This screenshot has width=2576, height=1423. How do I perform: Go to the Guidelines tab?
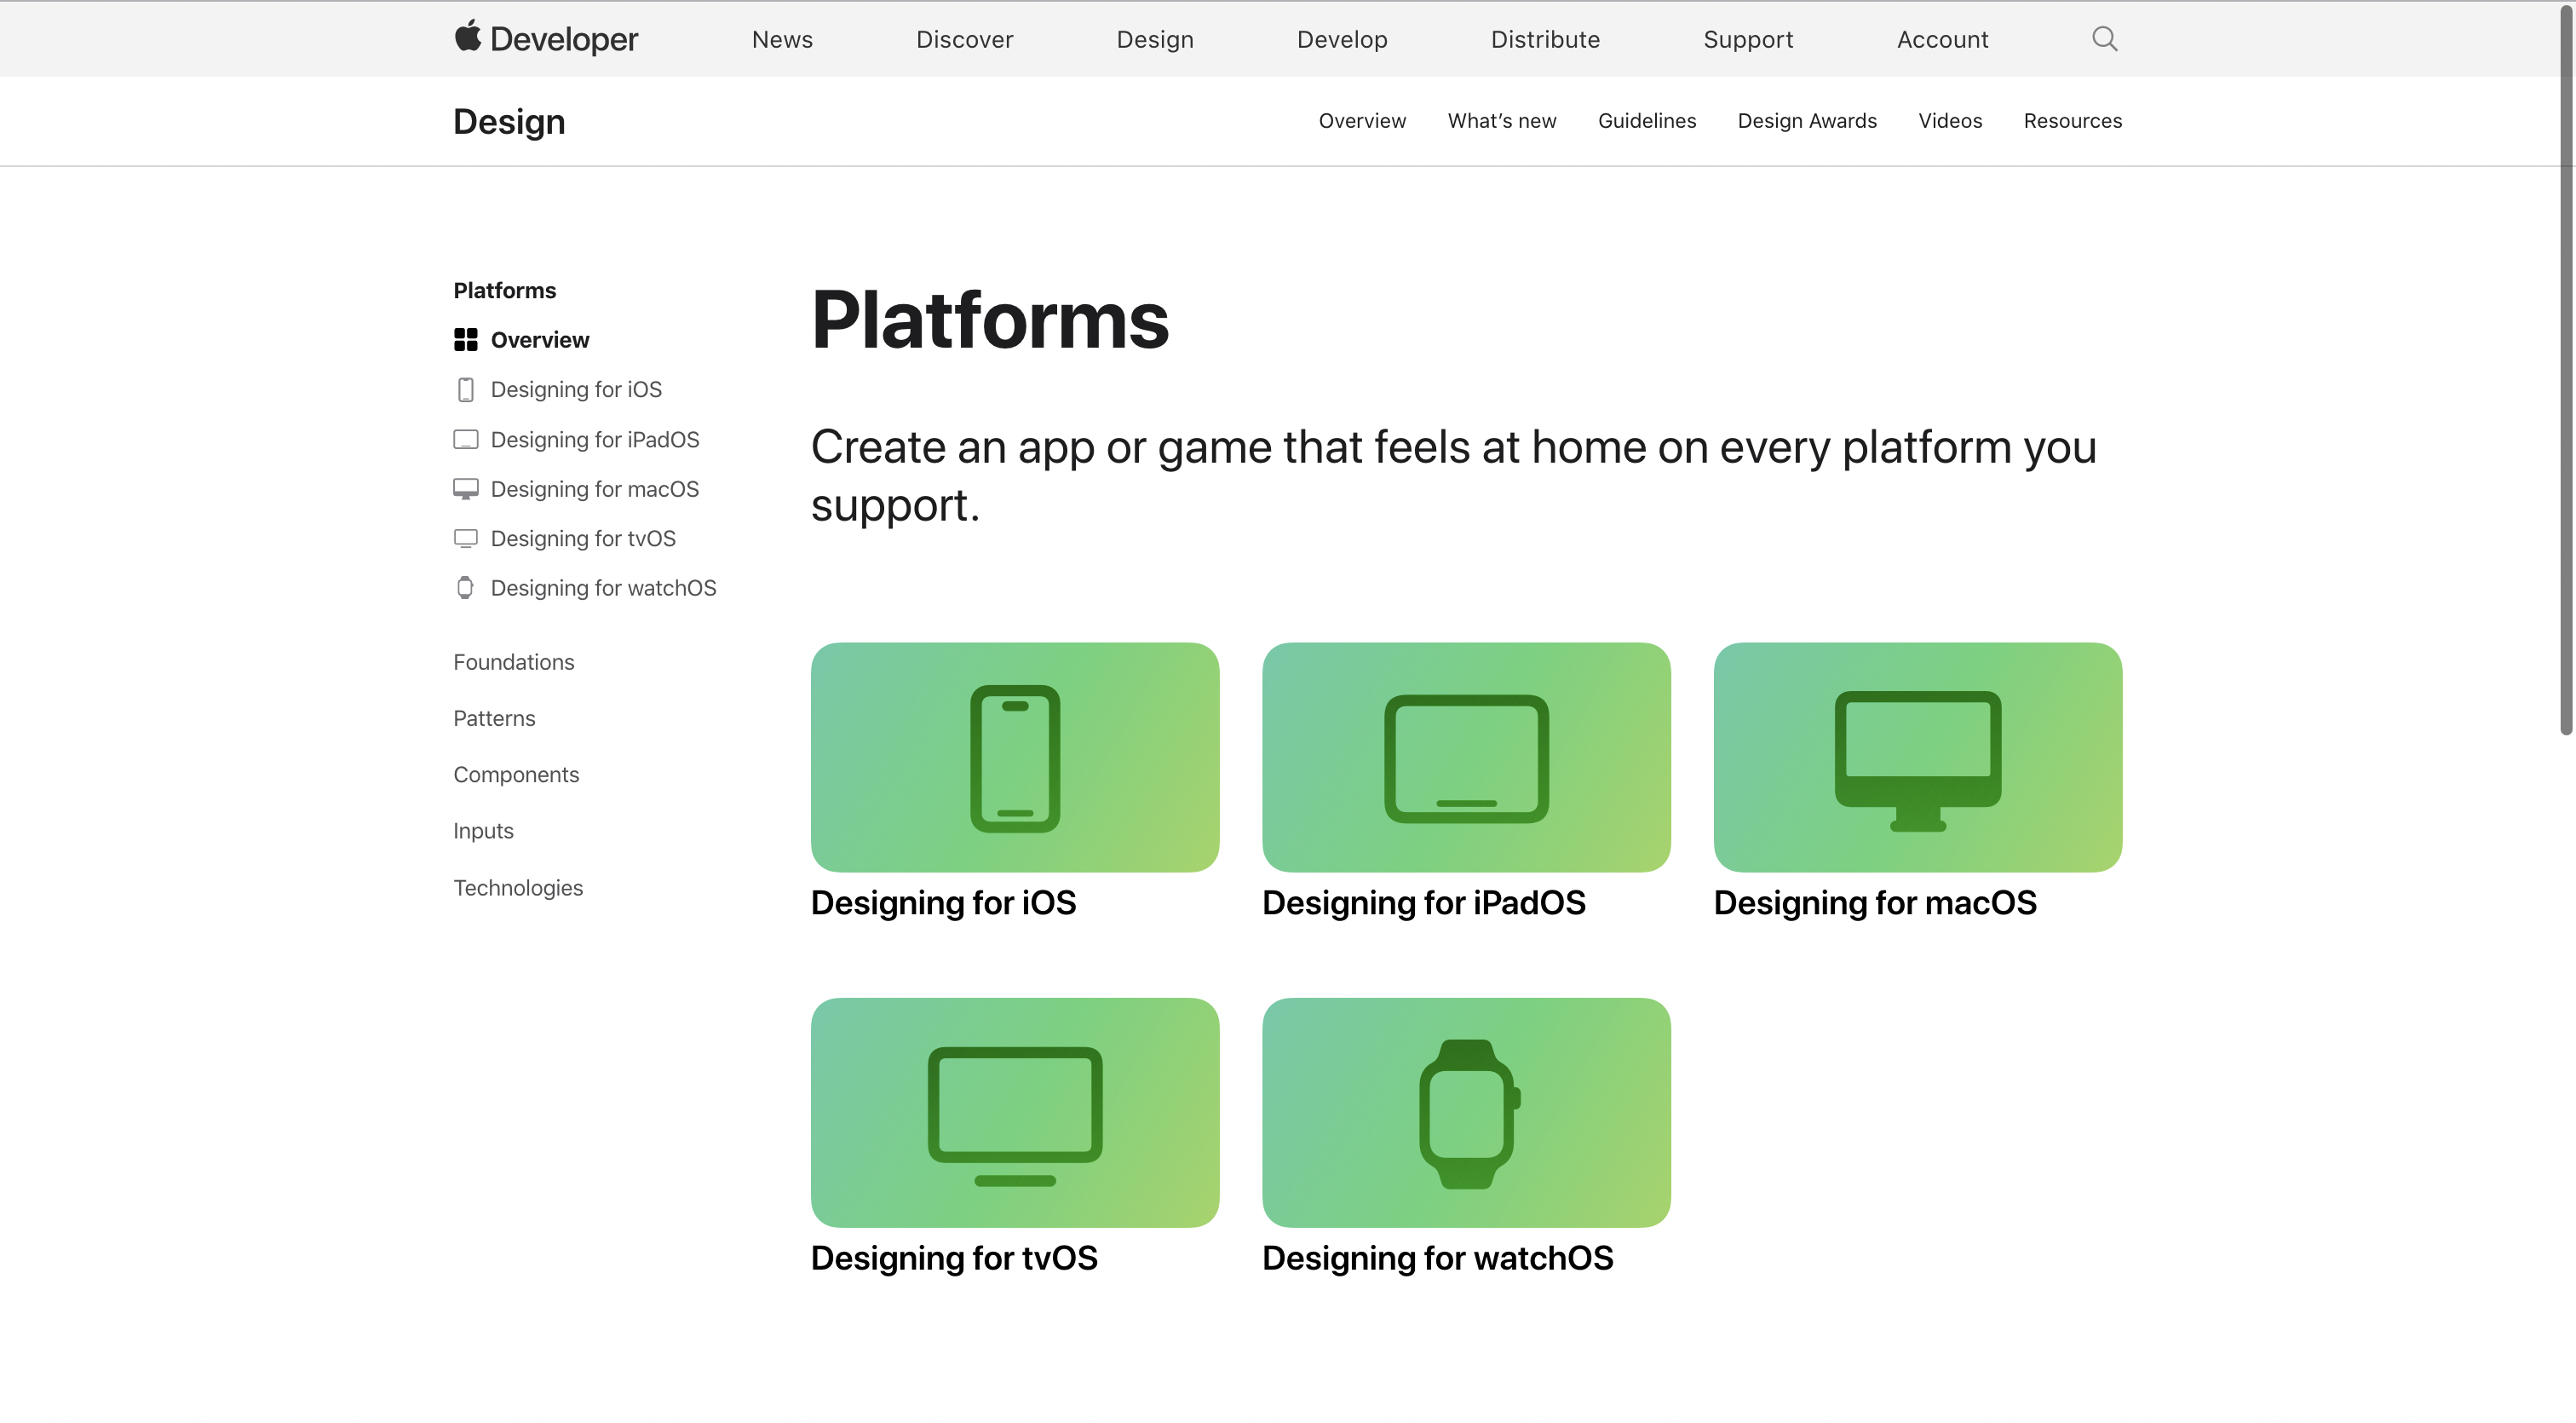tap(1646, 121)
